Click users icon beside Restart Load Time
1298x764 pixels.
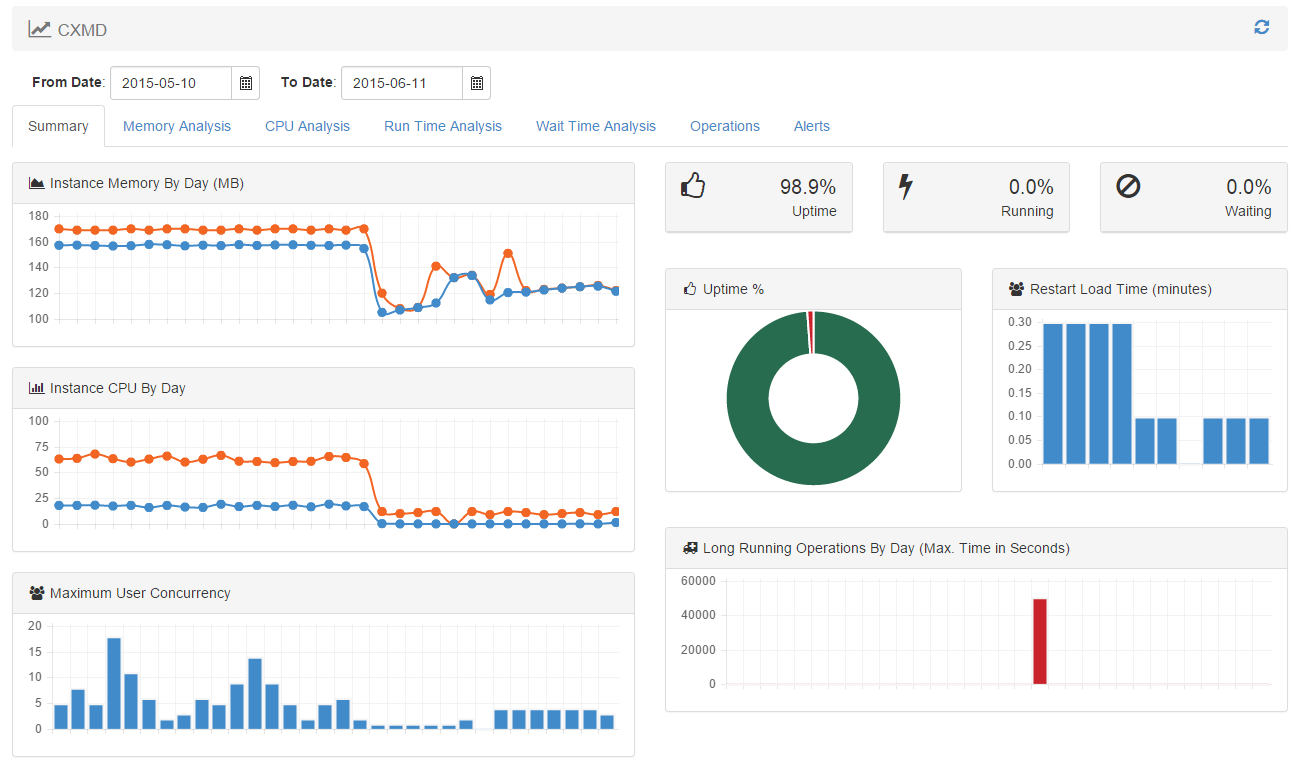click(1017, 289)
